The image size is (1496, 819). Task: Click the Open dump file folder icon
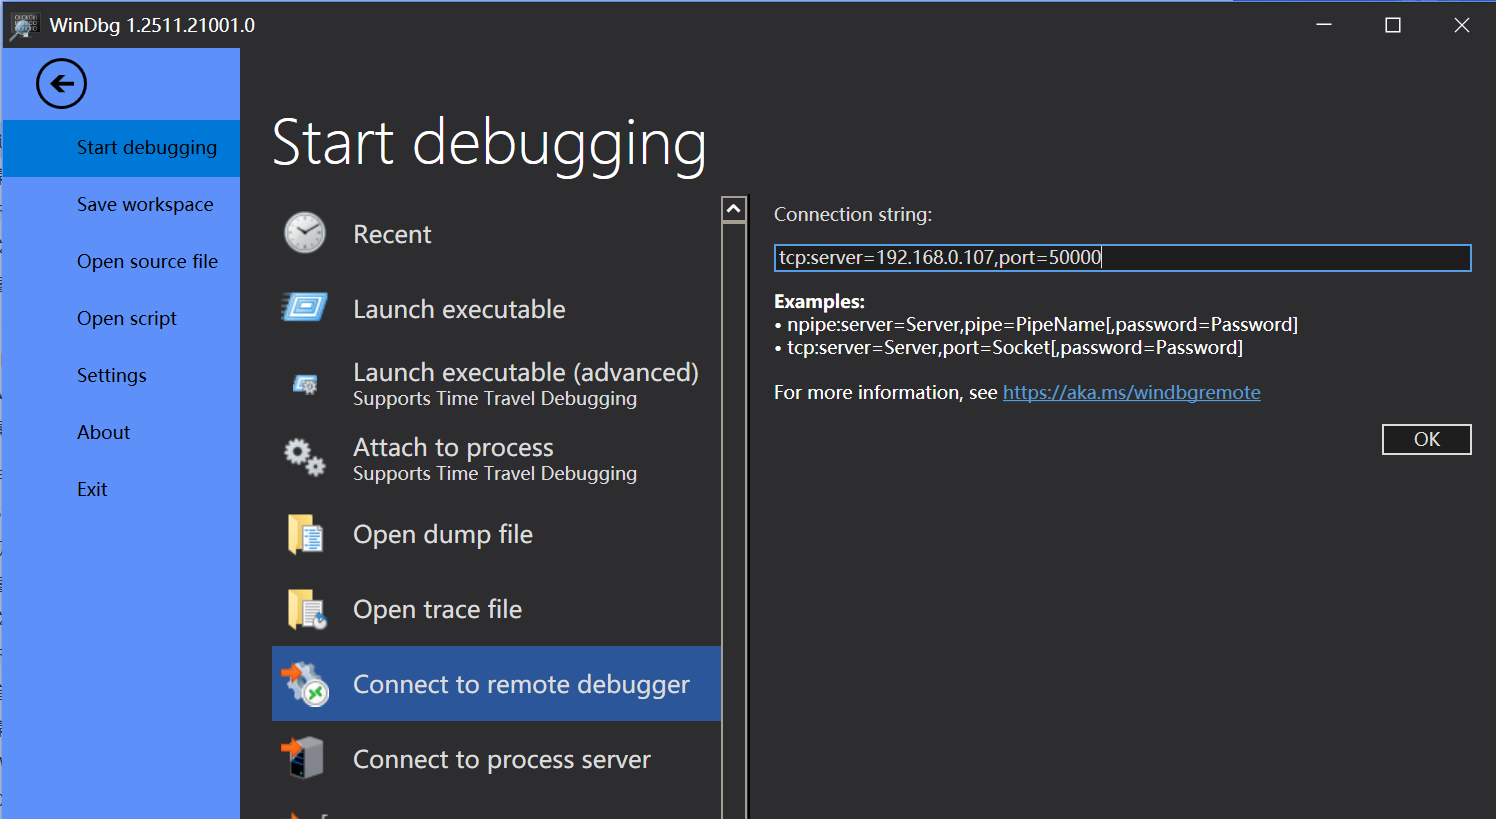(x=305, y=534)
